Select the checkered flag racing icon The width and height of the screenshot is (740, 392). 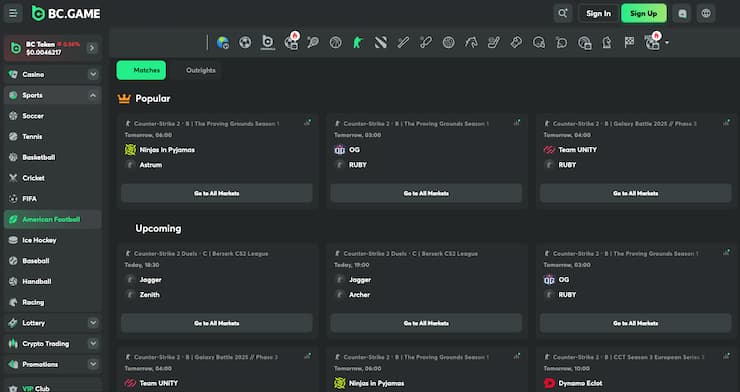point(629,42)
